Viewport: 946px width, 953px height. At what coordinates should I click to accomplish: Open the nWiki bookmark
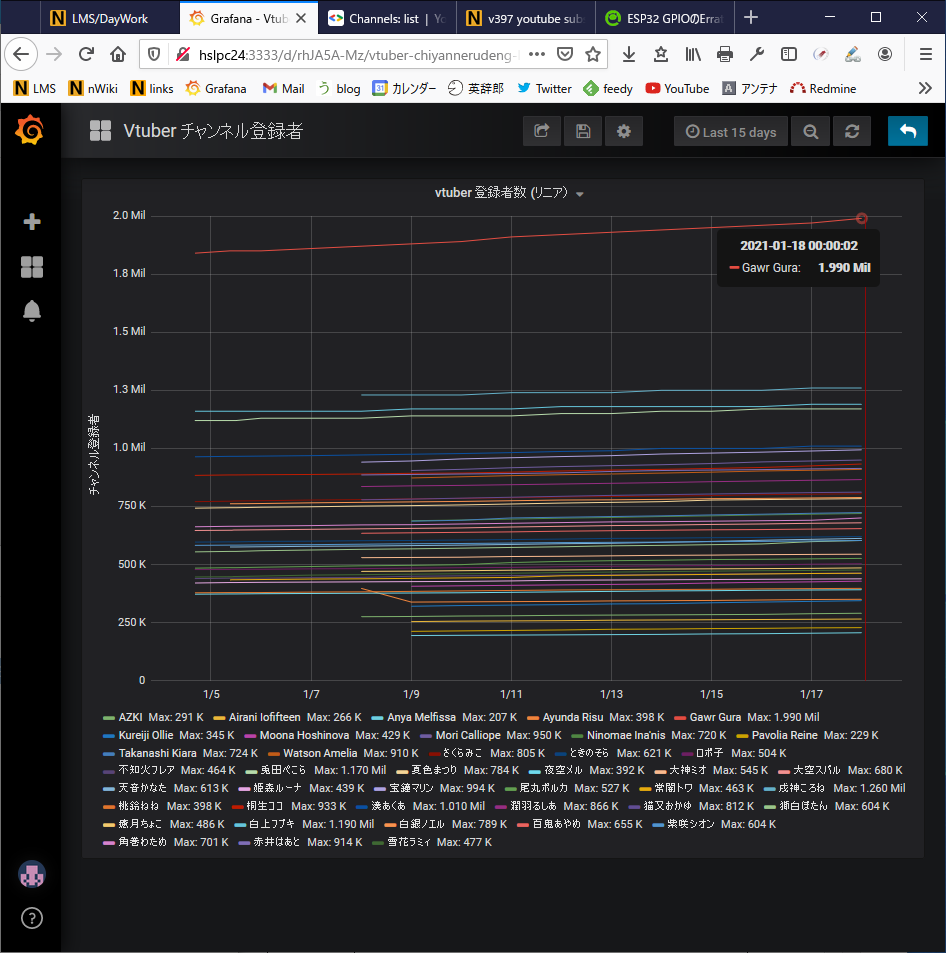tap(93, 89)
